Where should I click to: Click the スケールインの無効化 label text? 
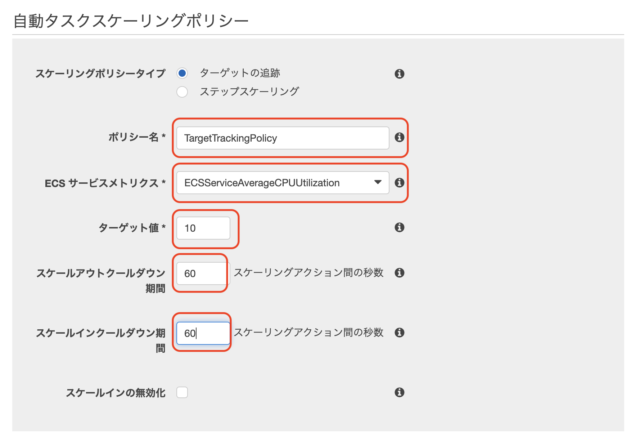116,393
